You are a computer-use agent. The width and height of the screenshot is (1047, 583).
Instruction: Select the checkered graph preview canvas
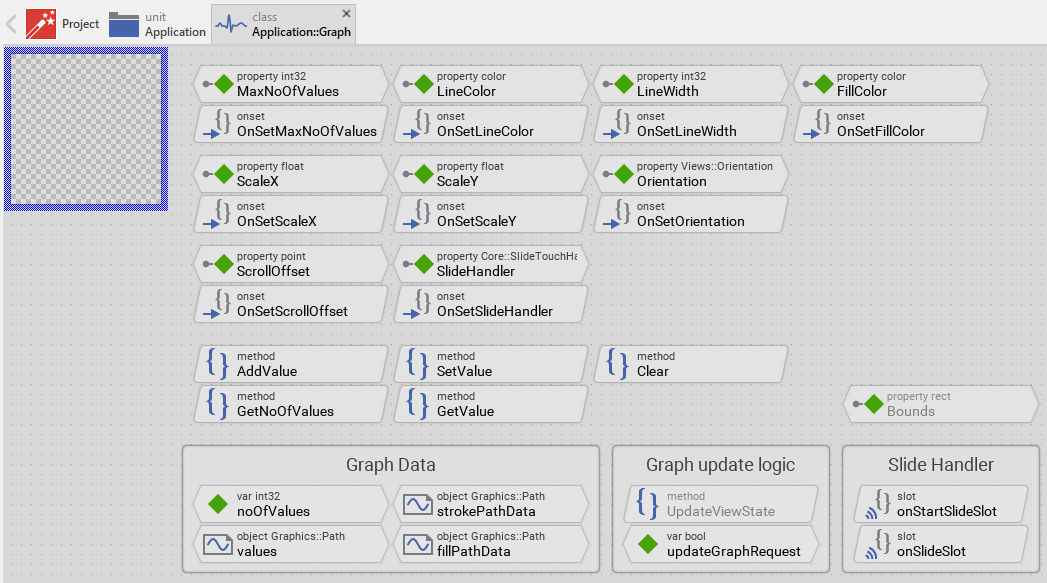85,130
